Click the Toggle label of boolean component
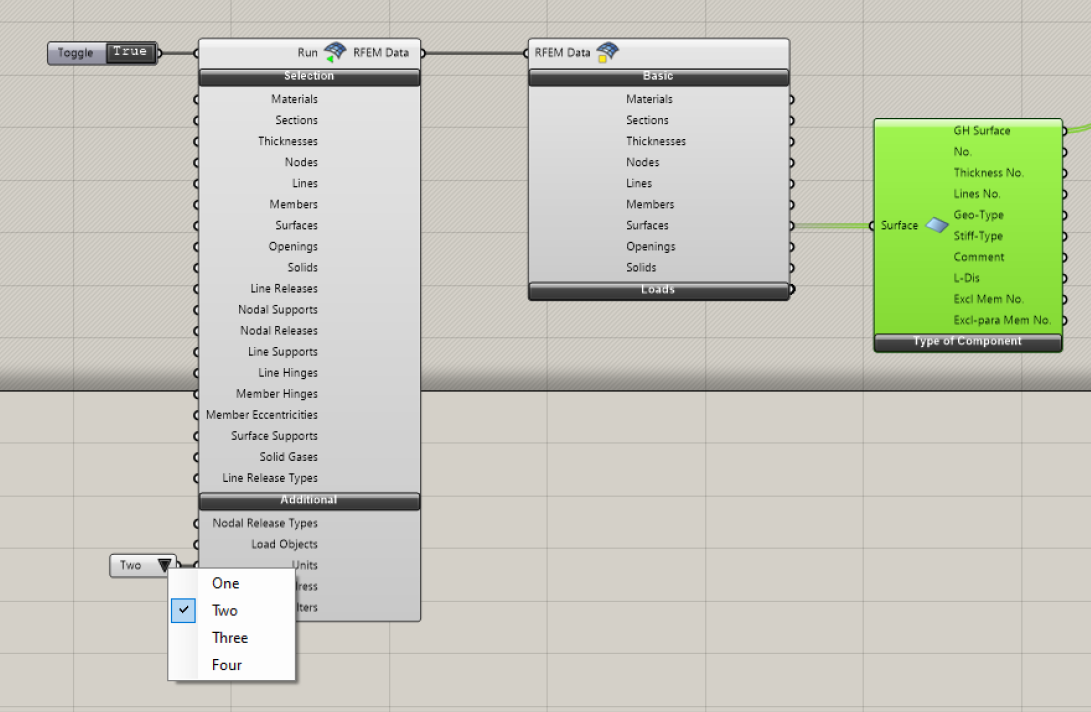 point(75,53)
